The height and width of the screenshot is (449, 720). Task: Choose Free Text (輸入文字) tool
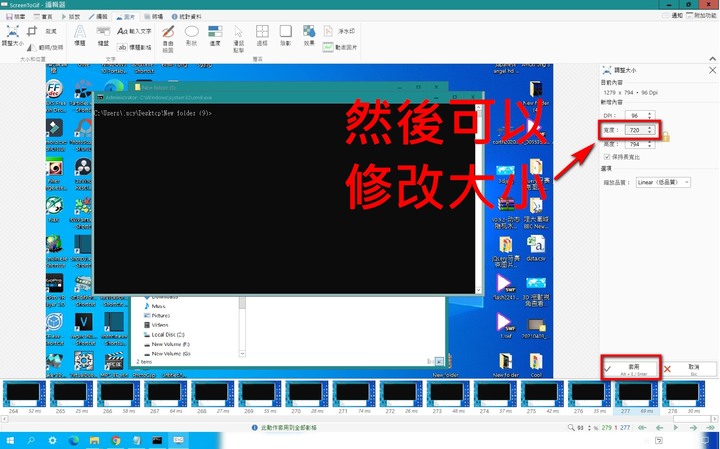(134, 31)
